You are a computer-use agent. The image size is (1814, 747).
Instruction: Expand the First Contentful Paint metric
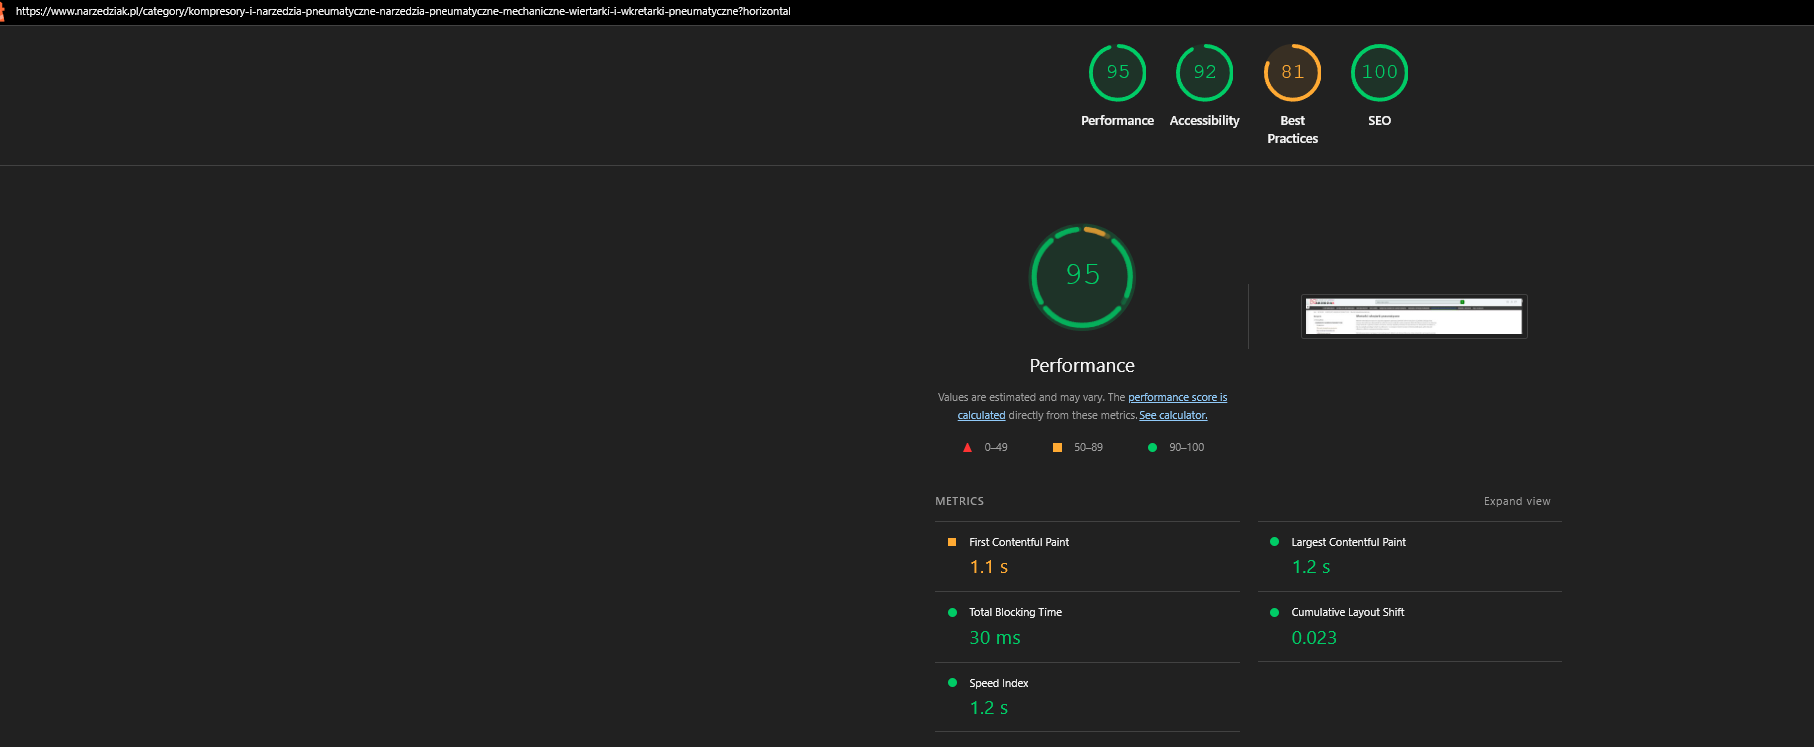[1087, 556]
